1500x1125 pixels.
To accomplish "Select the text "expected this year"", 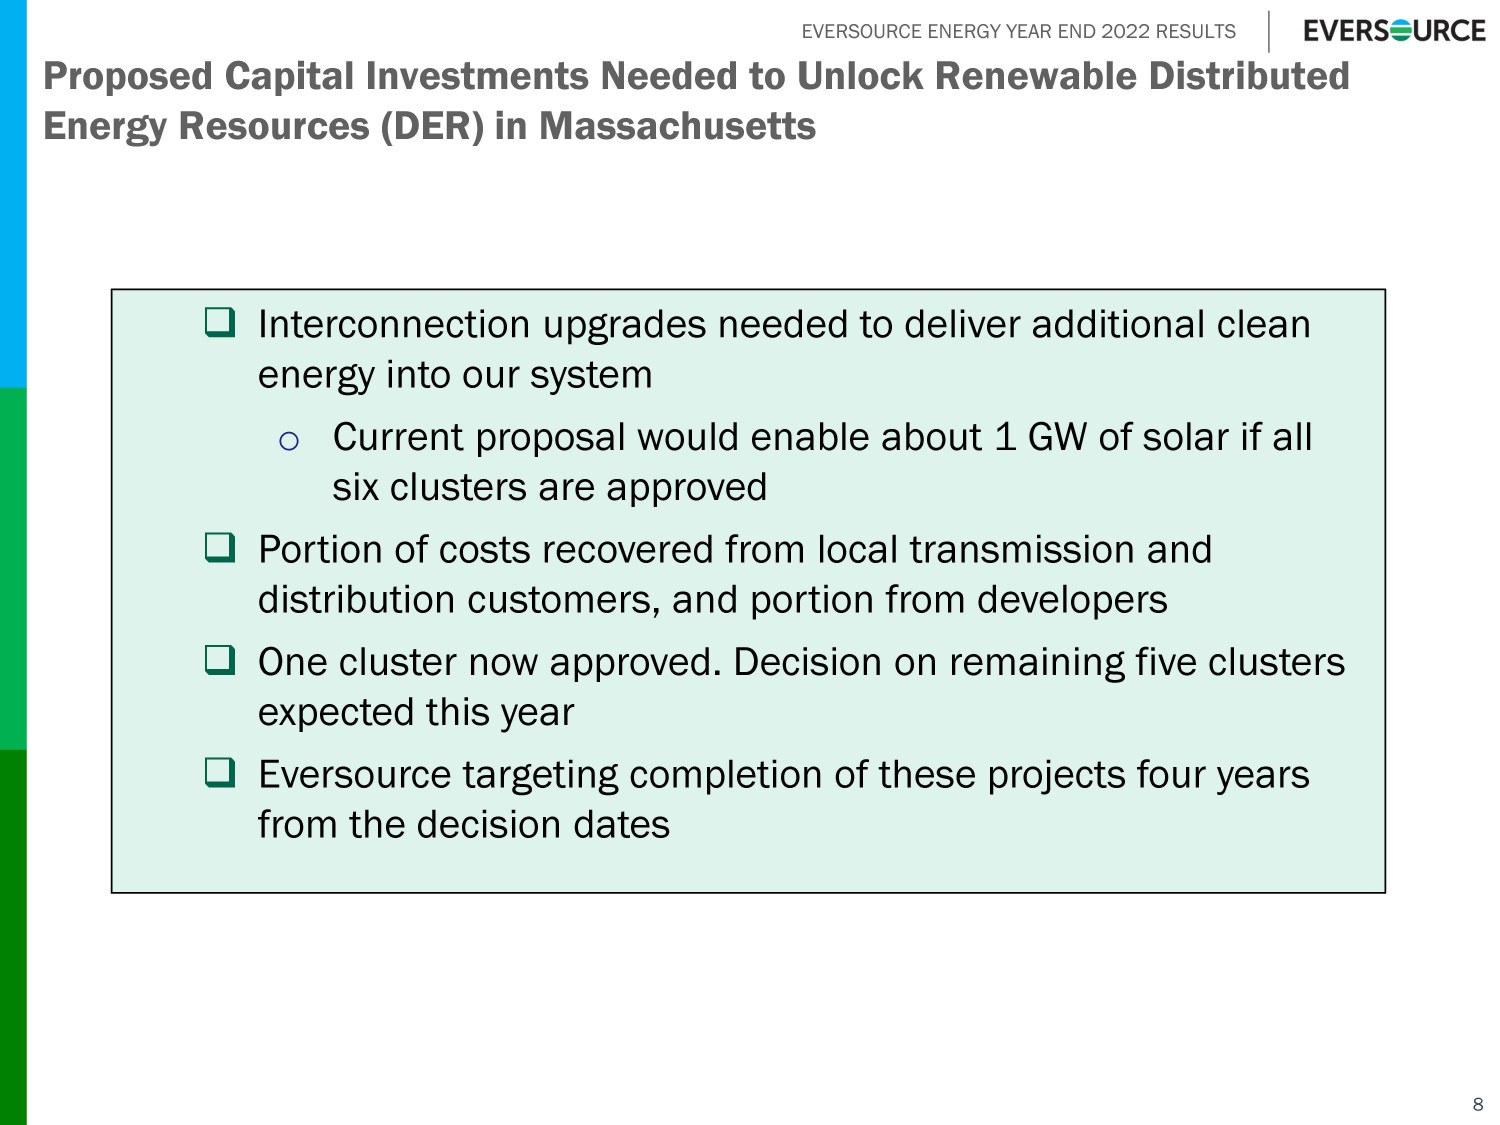I will (416, 713).
